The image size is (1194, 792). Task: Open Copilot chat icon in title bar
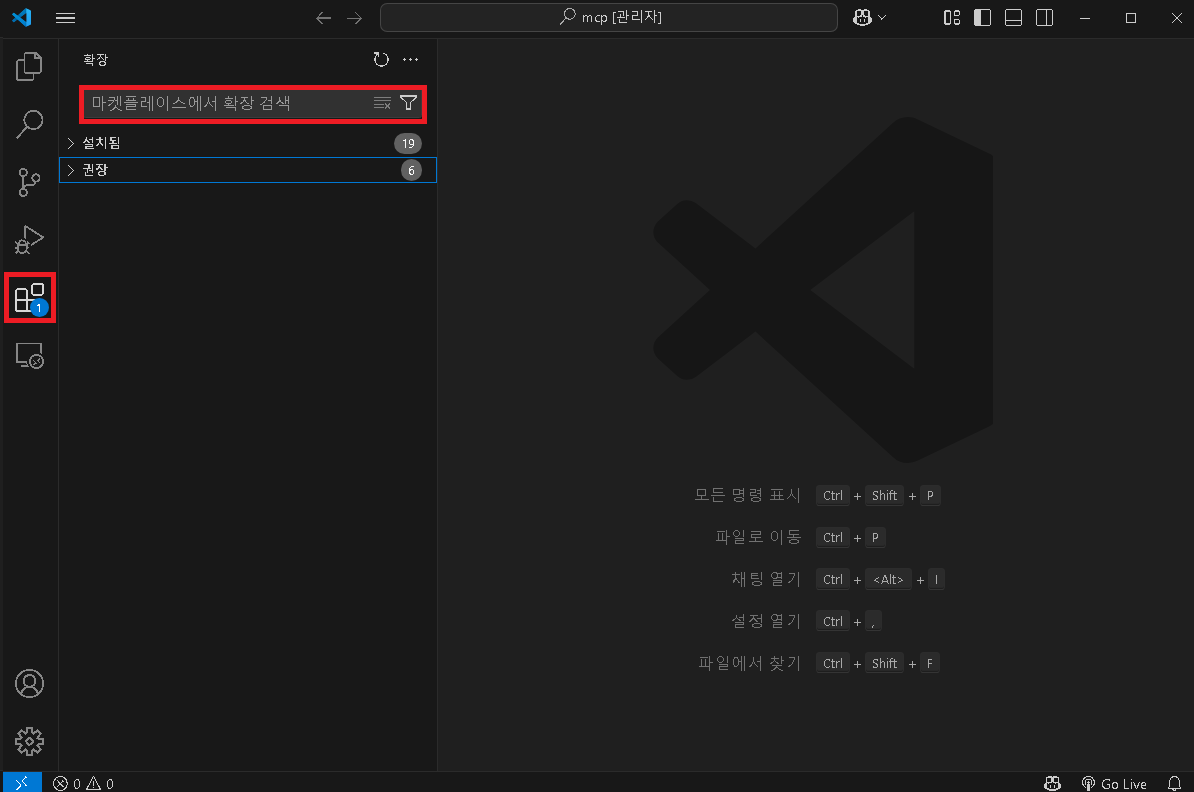[862, 18]
